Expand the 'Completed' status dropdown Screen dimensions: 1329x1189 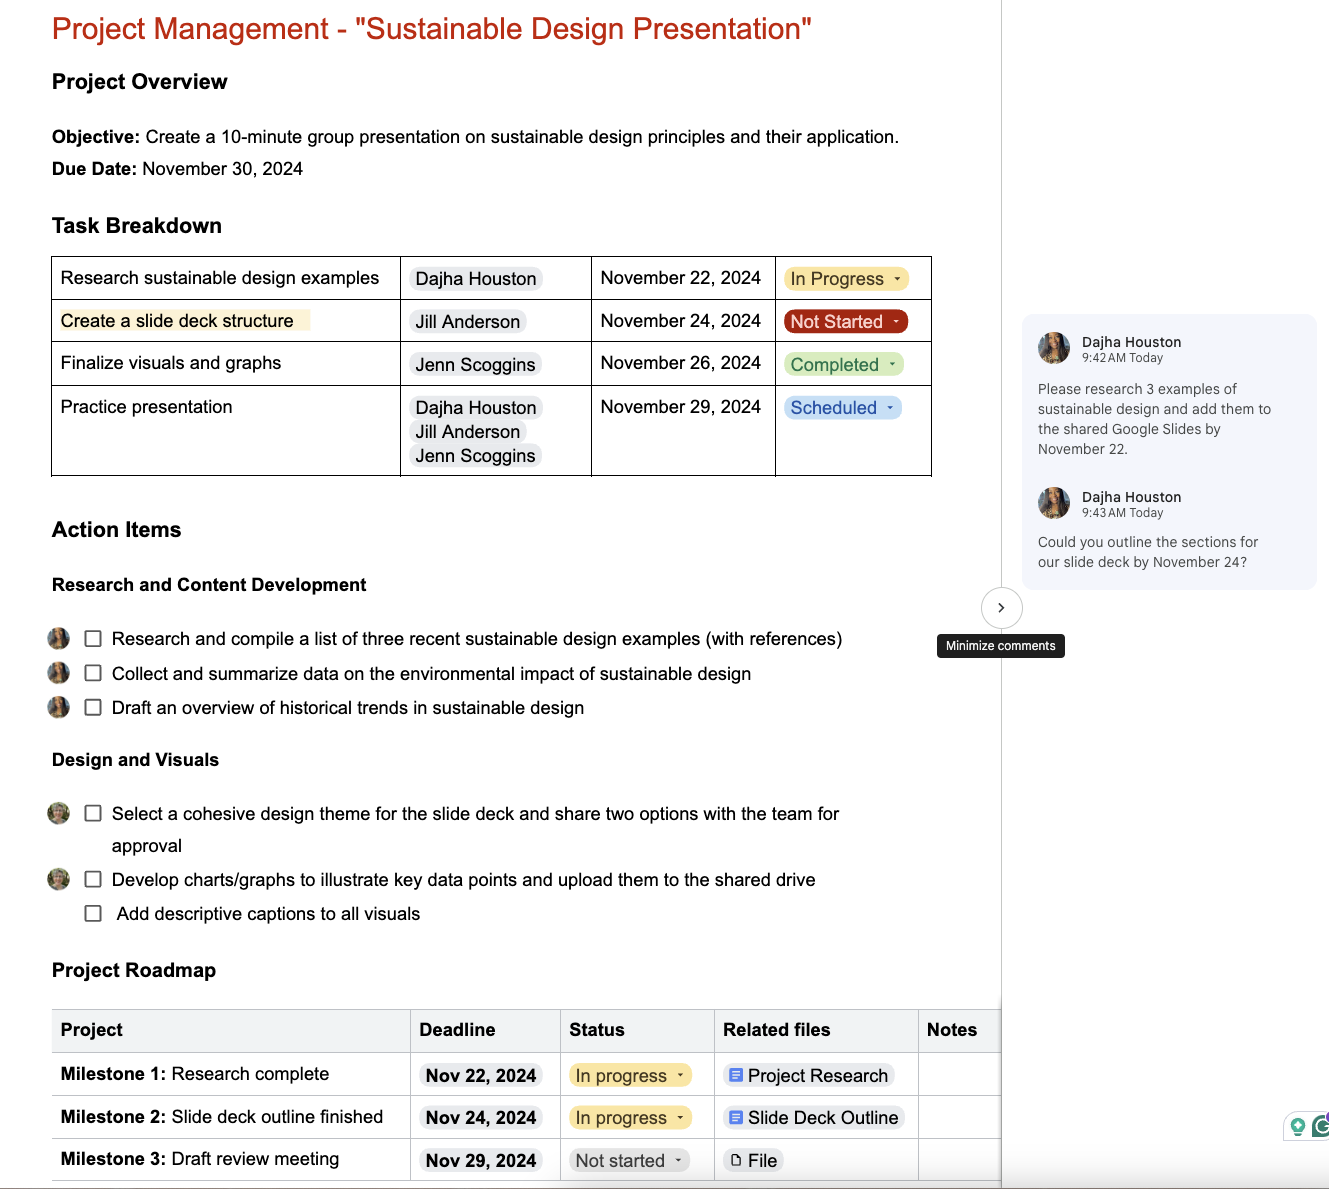point(893,364)
